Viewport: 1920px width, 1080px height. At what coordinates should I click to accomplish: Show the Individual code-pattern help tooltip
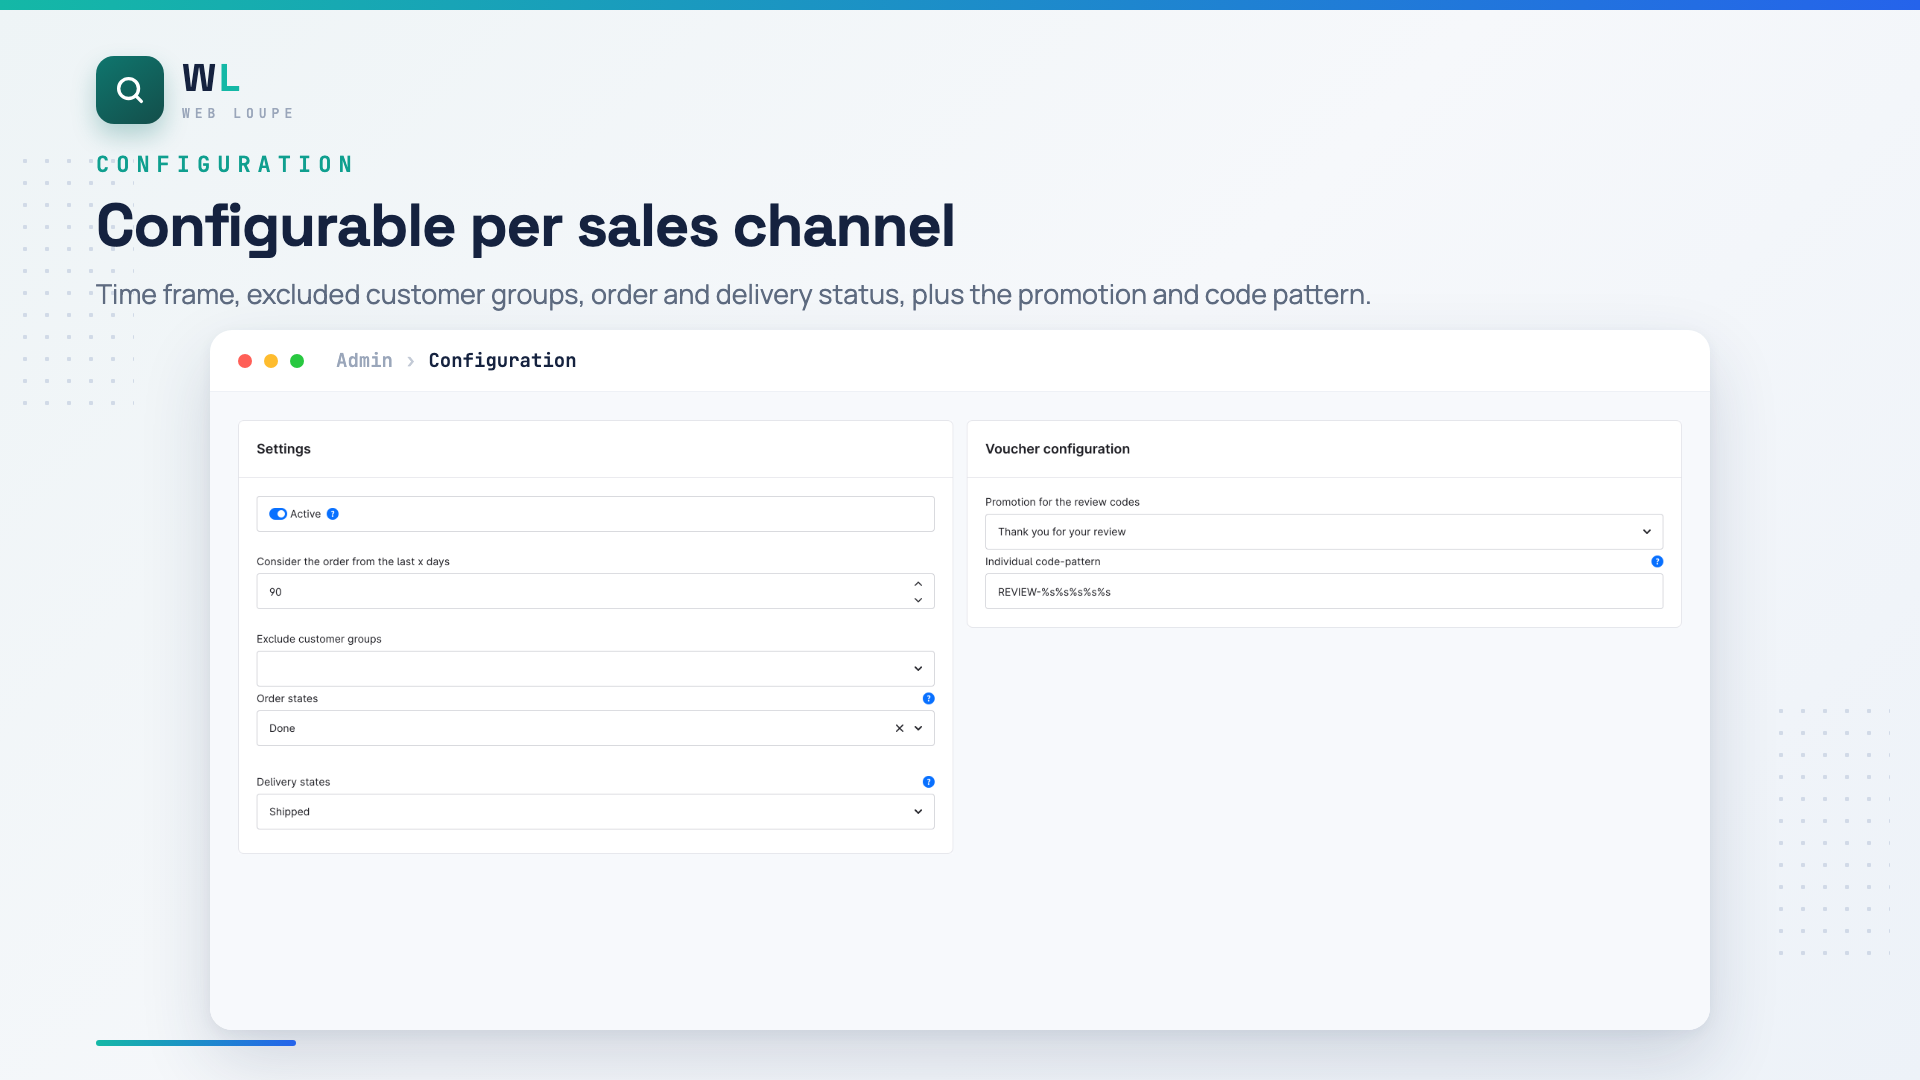(x=1657, y=562)
